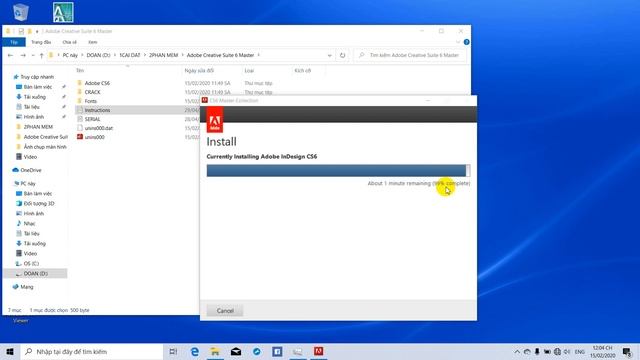Open network status in system tray
The height and width of the screenshot is (360, 640).
pyautogui.click(x=557, y=351)
